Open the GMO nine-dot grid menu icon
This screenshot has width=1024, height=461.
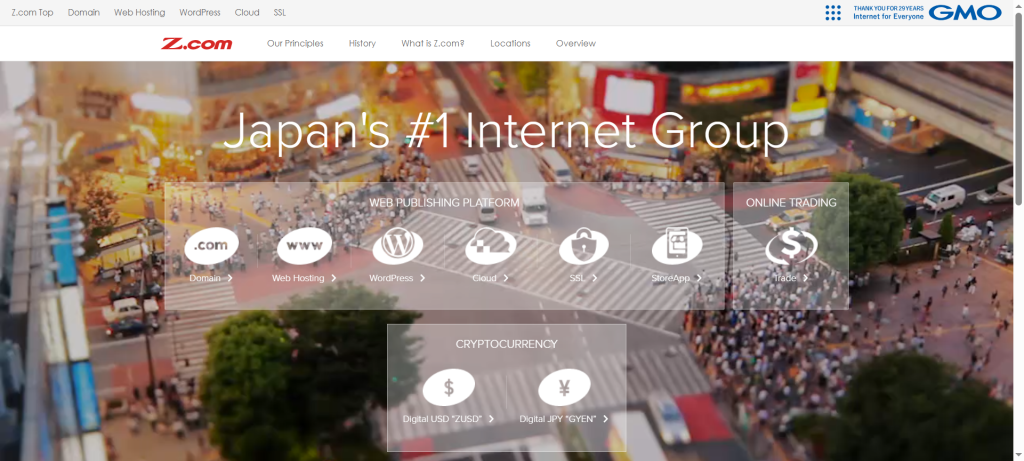coord(833,13)
